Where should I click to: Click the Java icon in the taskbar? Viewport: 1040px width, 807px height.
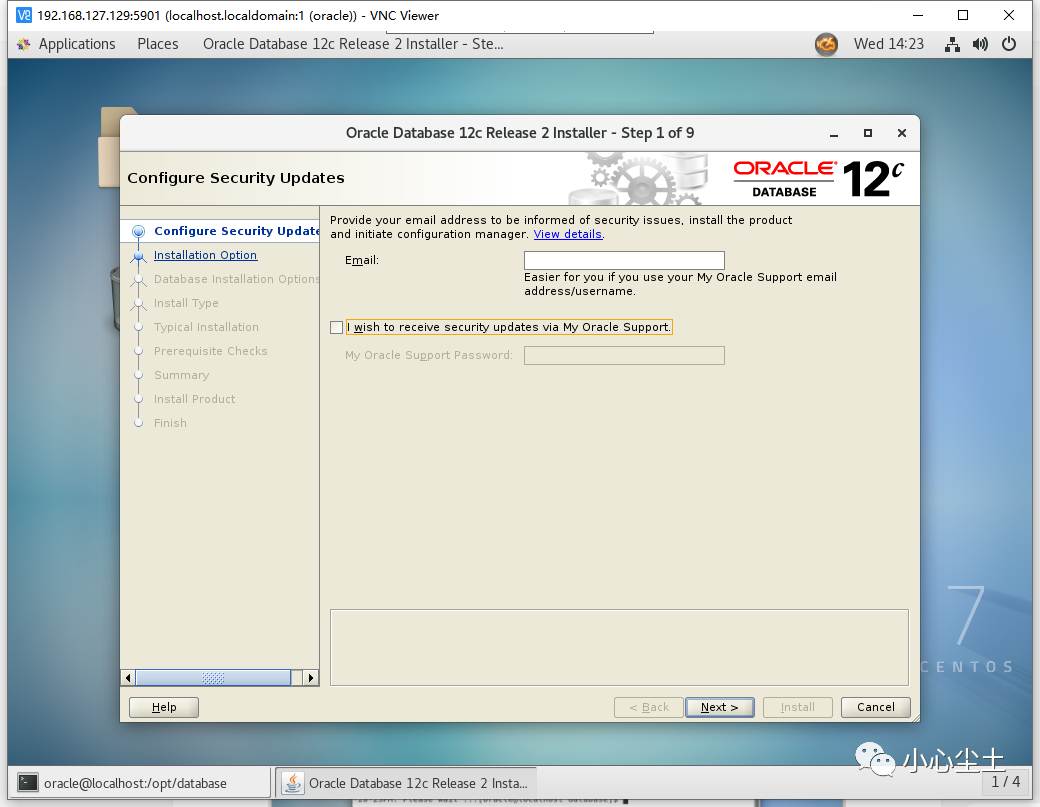pos(292,783)
